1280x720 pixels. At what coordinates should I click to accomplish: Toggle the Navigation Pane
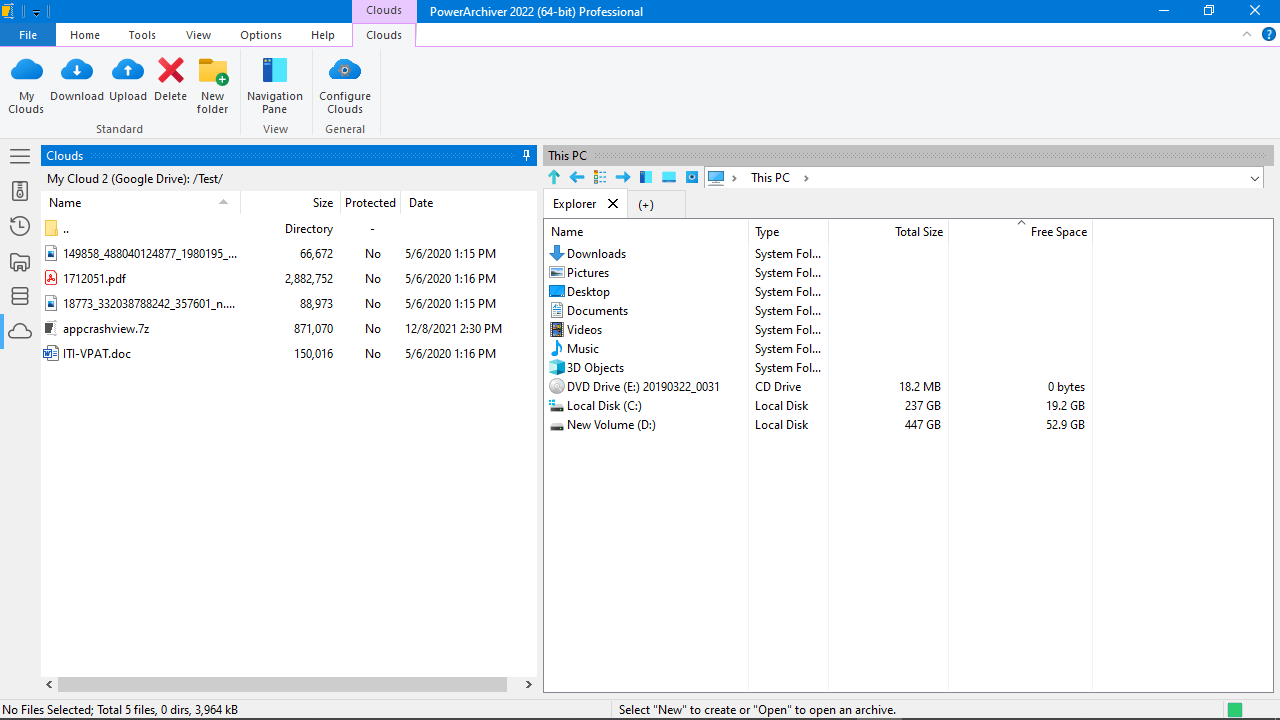pos(275,85)
